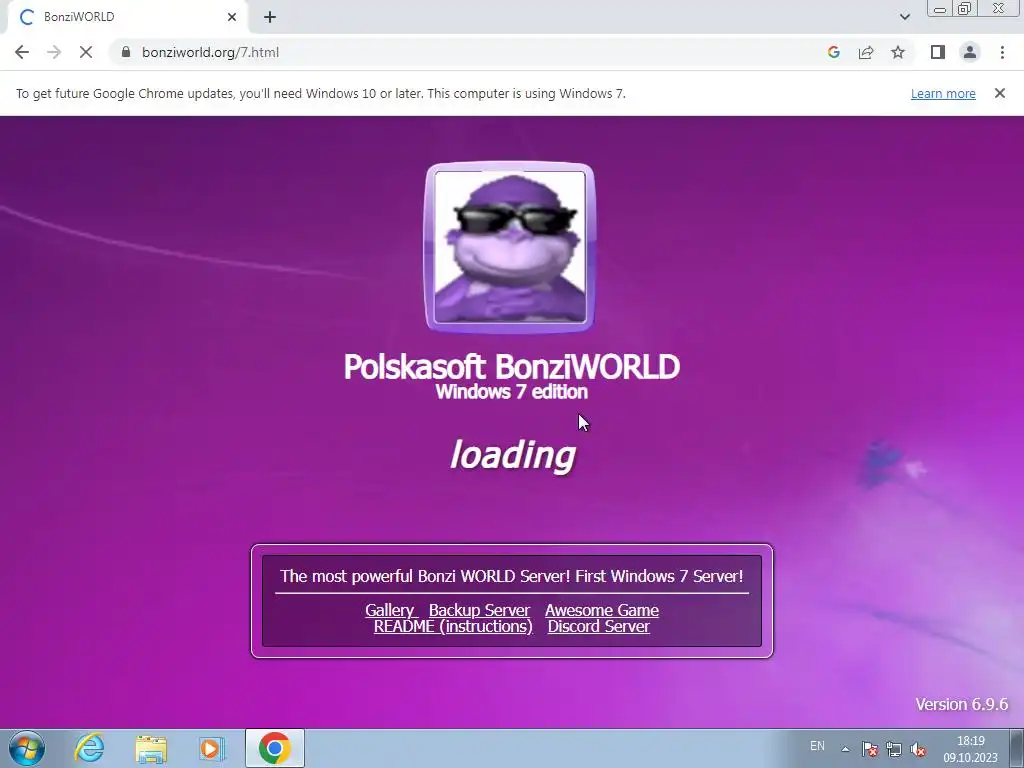Click the most powerful Bonzi WORLD Server text
This screenshot has height=768, width=1024.
click(511, 576)
